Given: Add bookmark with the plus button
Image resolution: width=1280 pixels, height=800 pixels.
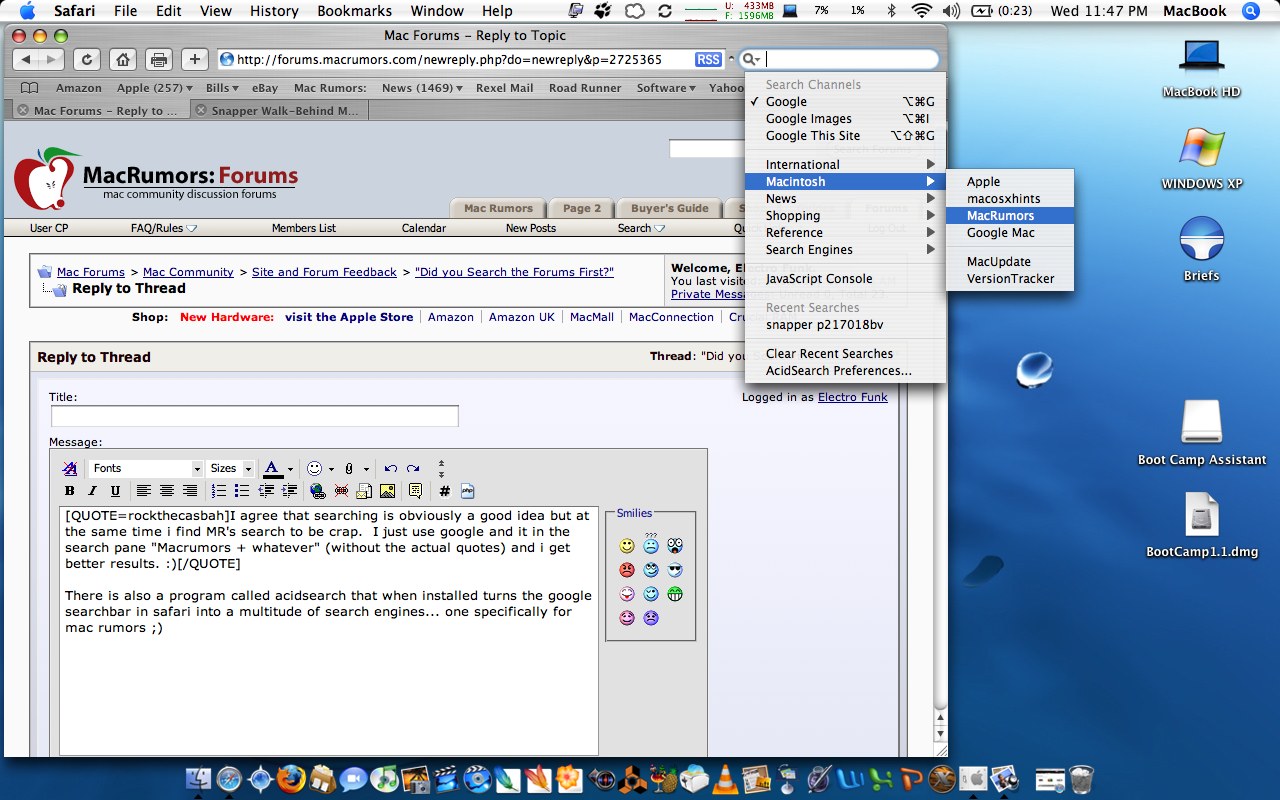Looking at the screenshot, I should [194, 59].
